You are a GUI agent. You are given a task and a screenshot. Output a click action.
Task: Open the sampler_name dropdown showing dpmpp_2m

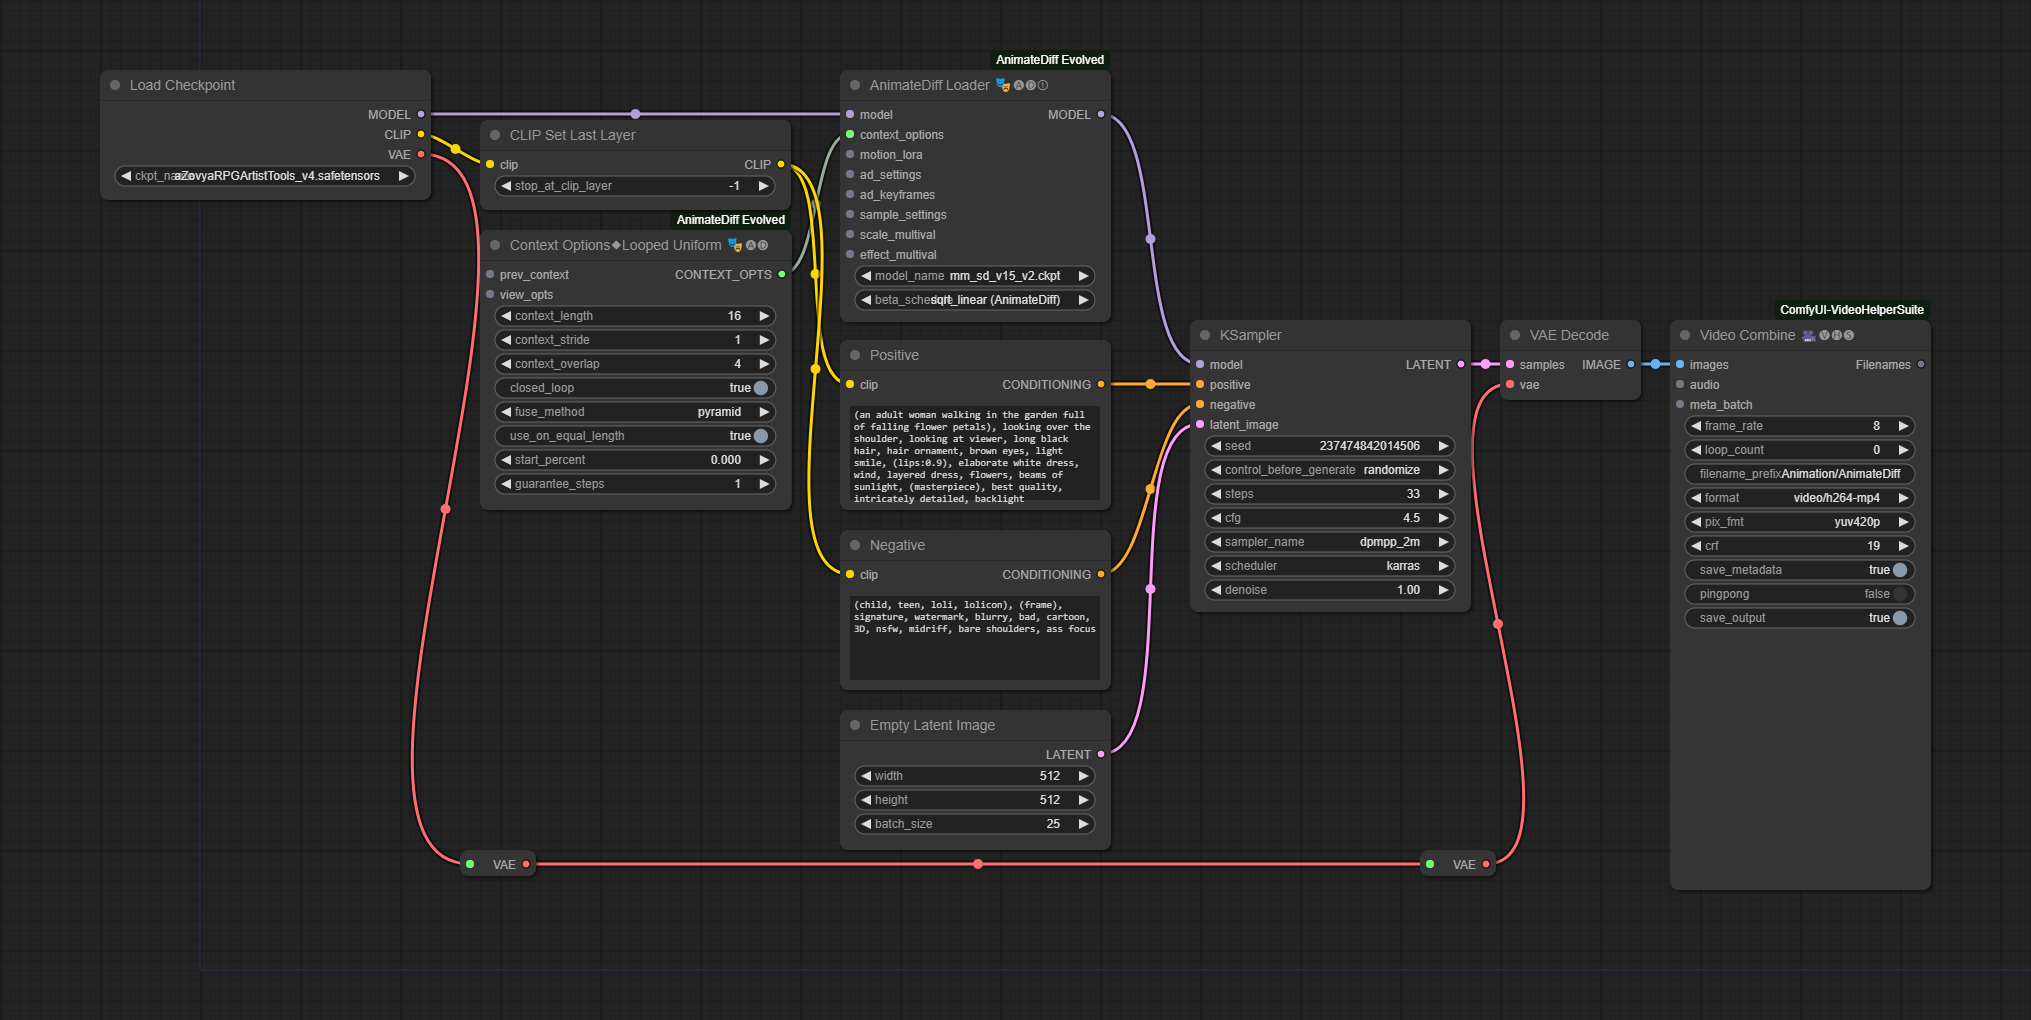point(1330,542)
